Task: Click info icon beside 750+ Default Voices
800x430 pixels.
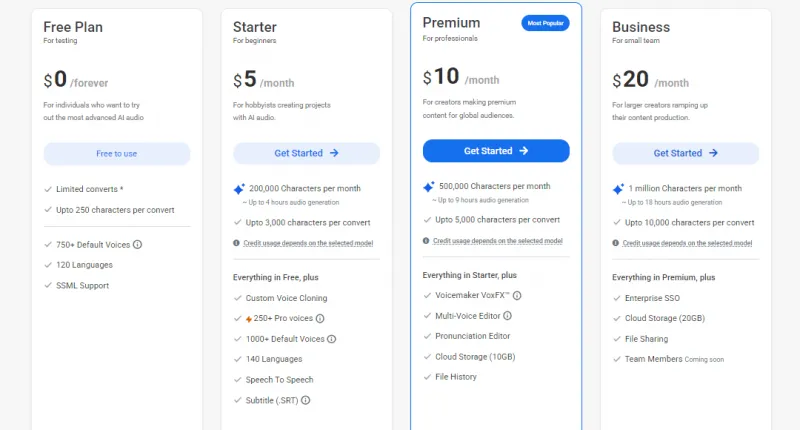Action: click(x=138, y=244)
